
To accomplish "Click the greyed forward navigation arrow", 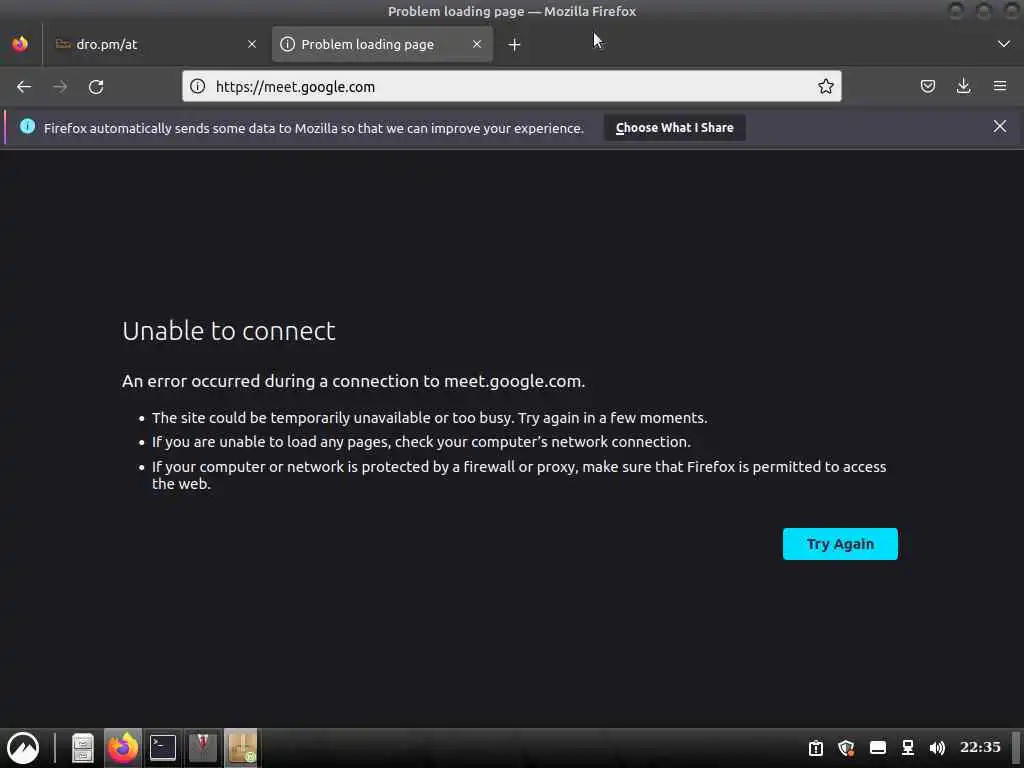I will coord(60,87).
